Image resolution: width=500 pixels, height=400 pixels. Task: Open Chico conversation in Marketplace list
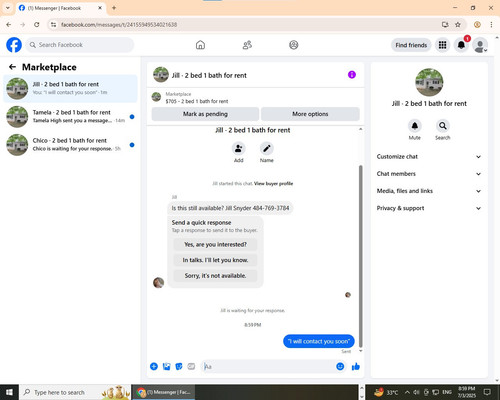point(70,145)
